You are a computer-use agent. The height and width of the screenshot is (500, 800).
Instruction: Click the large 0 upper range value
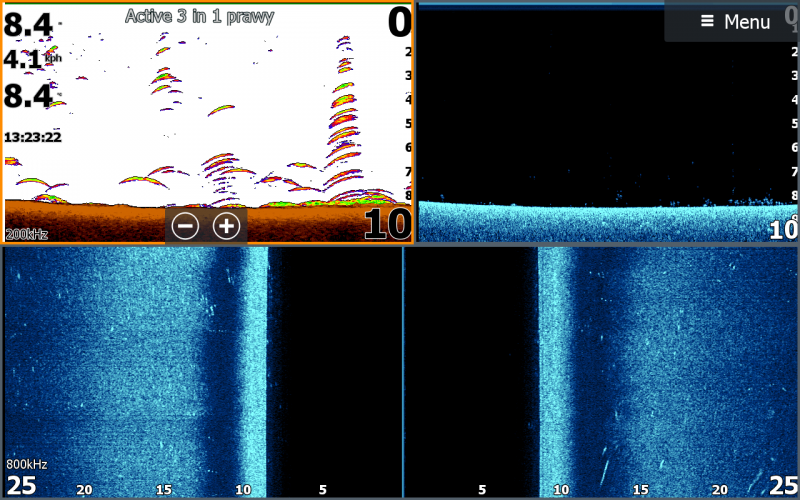398,23
